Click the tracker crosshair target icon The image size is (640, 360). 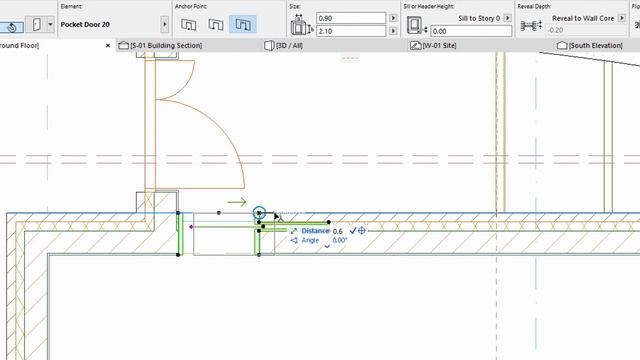click(362, 231)
